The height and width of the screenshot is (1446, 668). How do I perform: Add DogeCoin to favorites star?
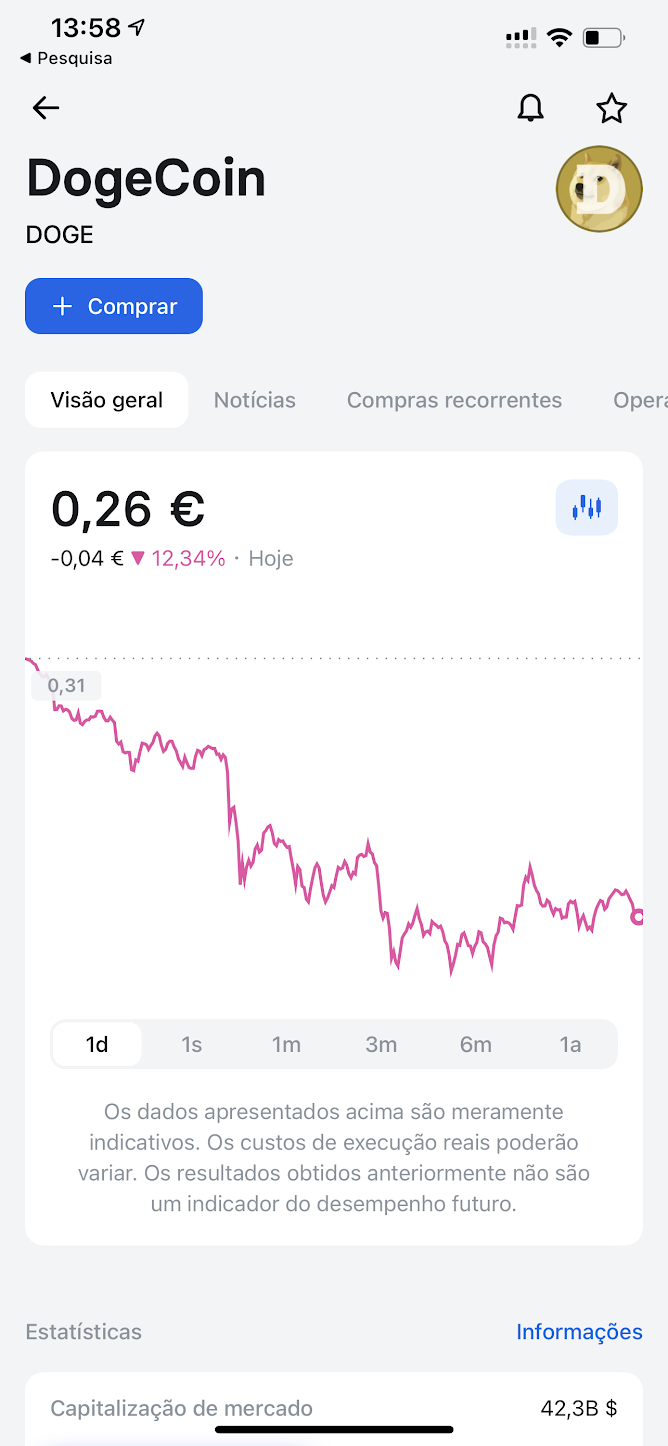pos(611,108)
